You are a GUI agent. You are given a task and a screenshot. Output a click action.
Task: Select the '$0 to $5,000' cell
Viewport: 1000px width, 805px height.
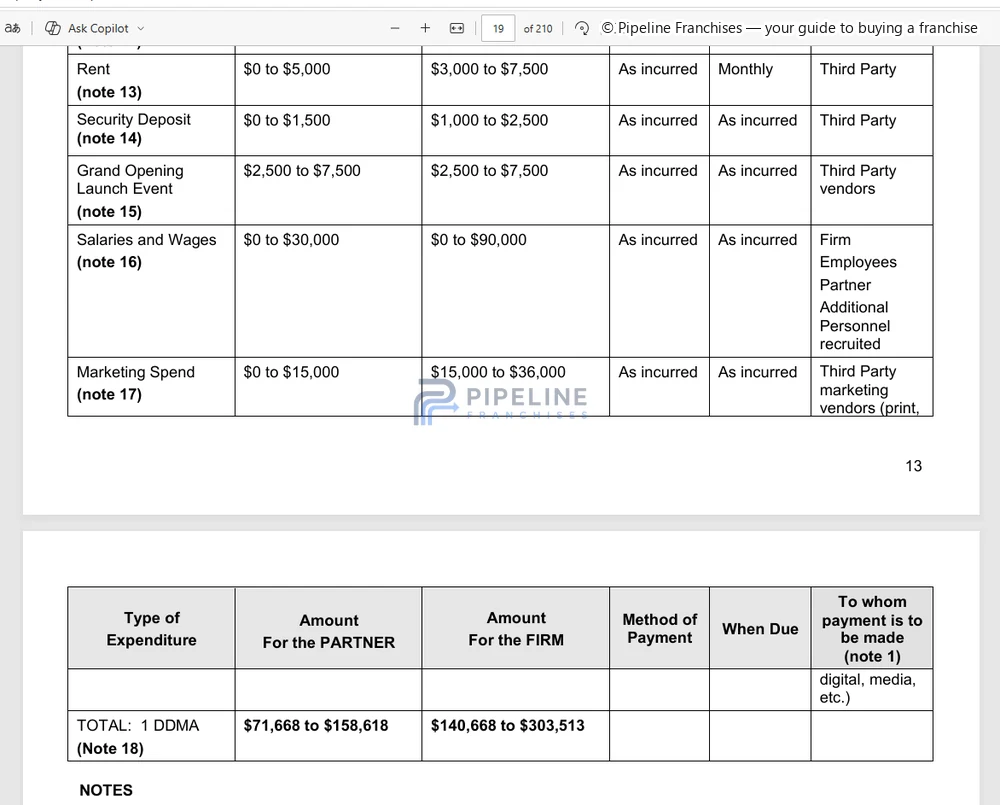tap(287, 69)
